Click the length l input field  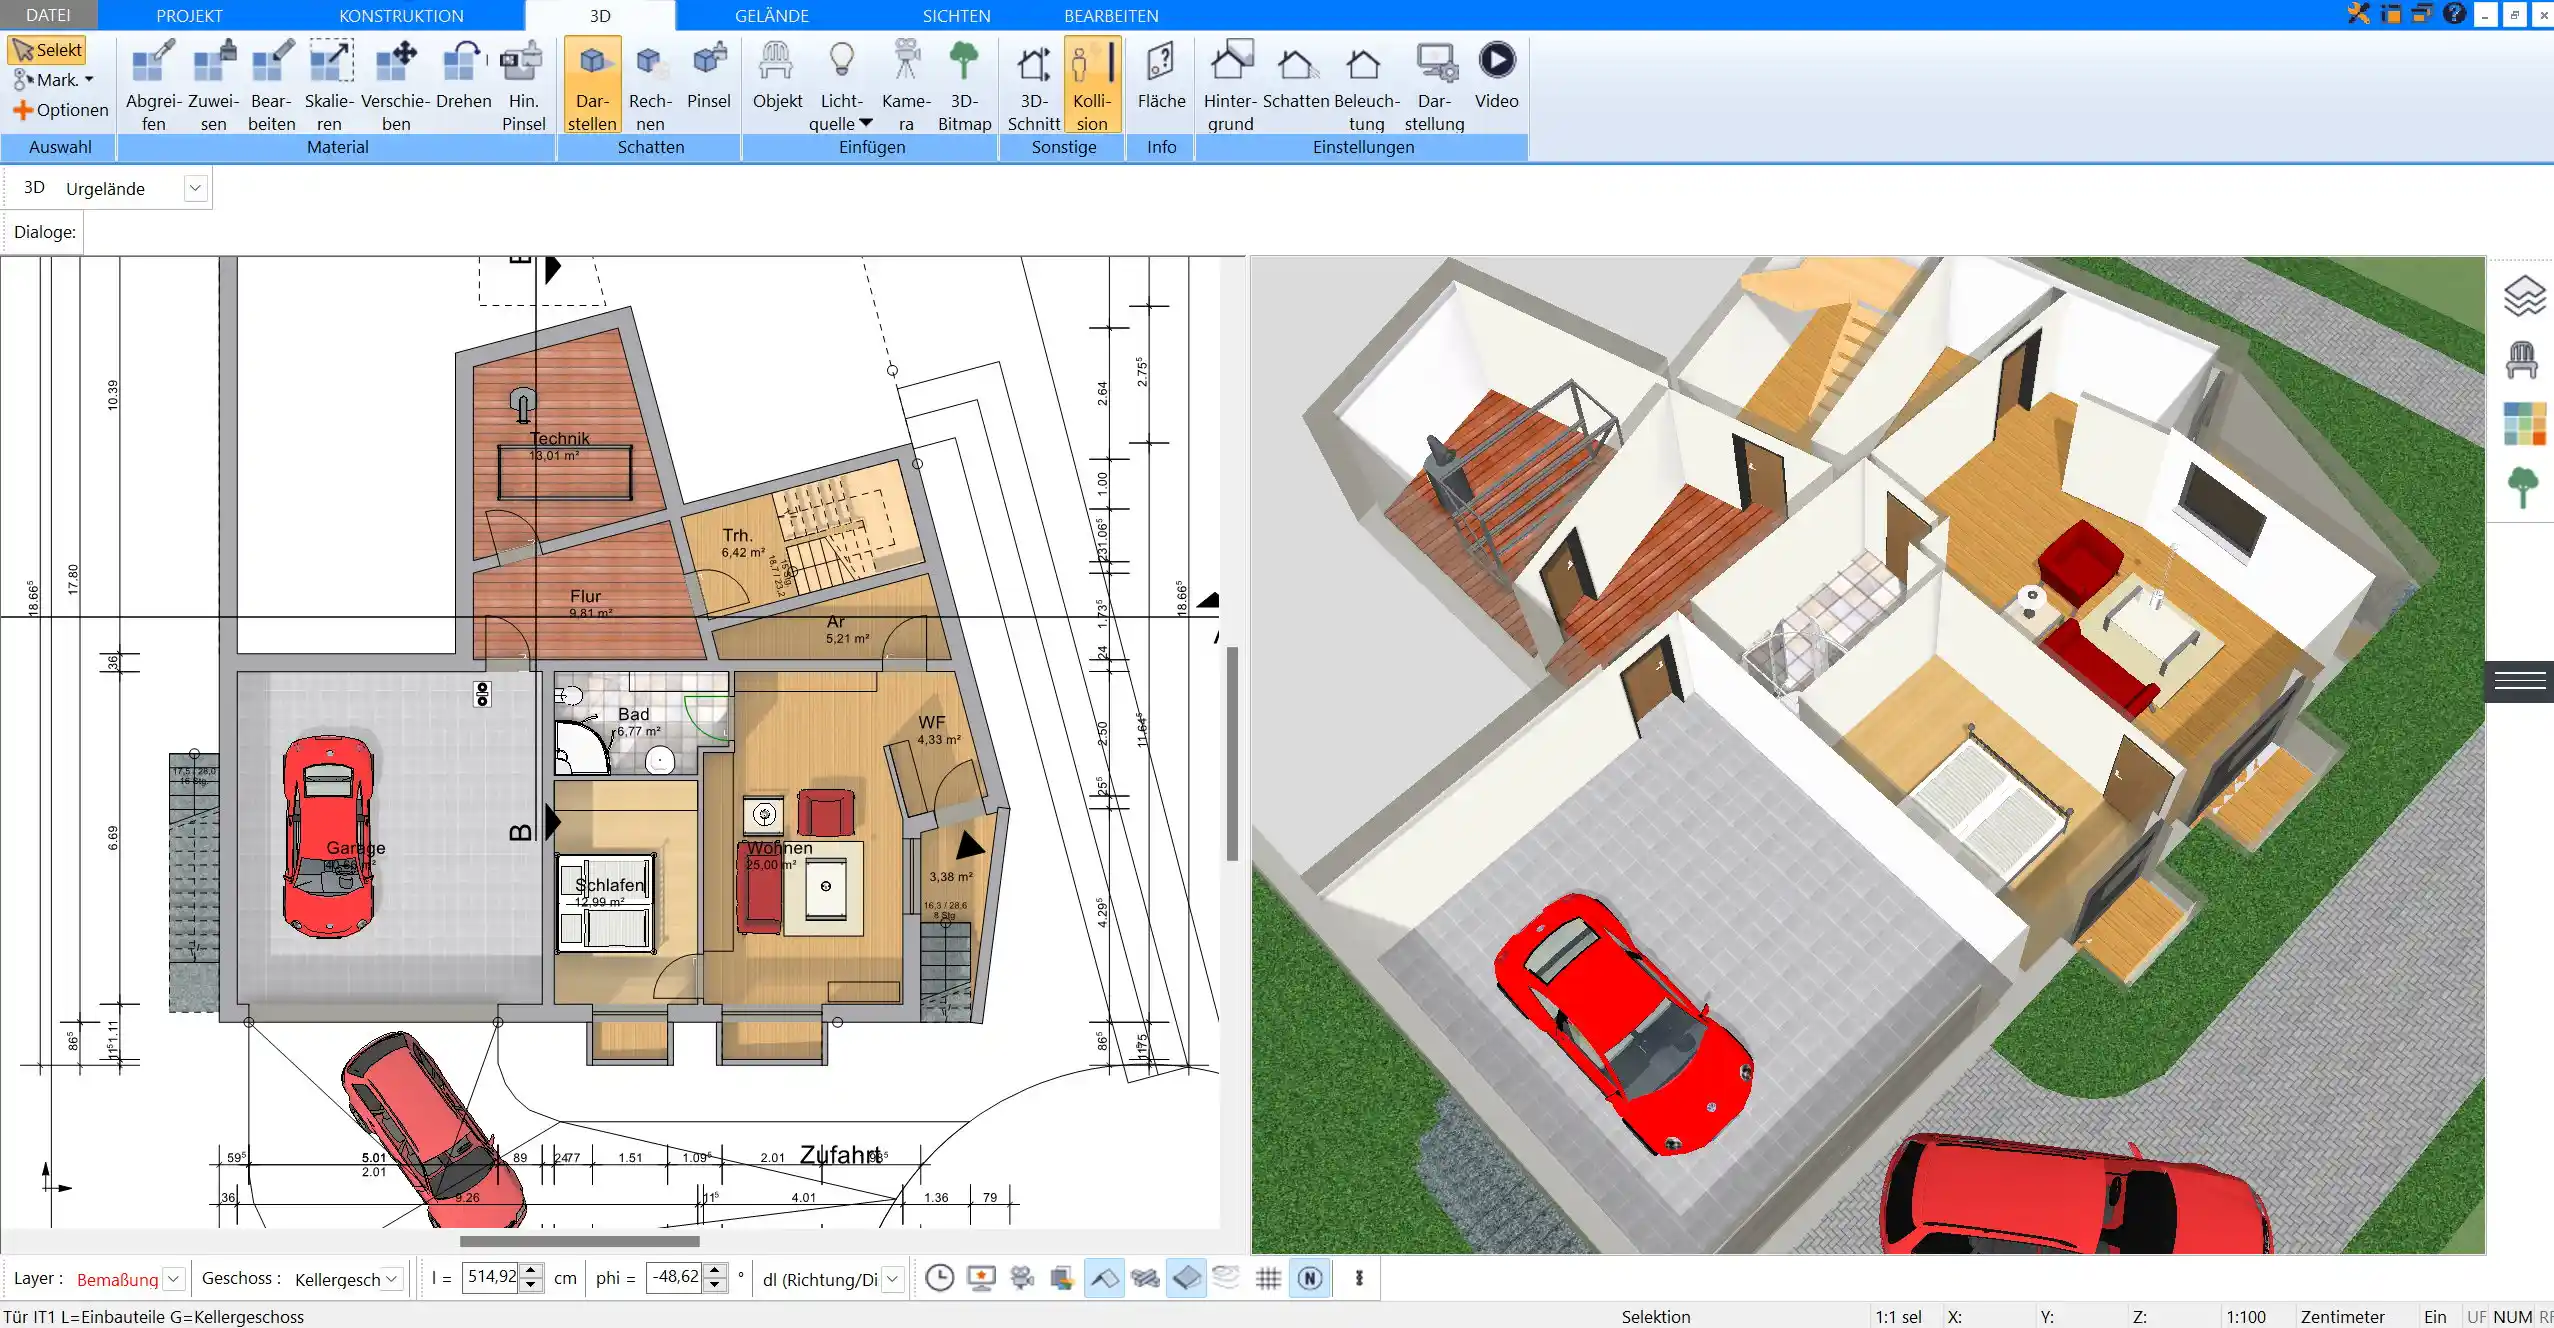point(491,1277)
